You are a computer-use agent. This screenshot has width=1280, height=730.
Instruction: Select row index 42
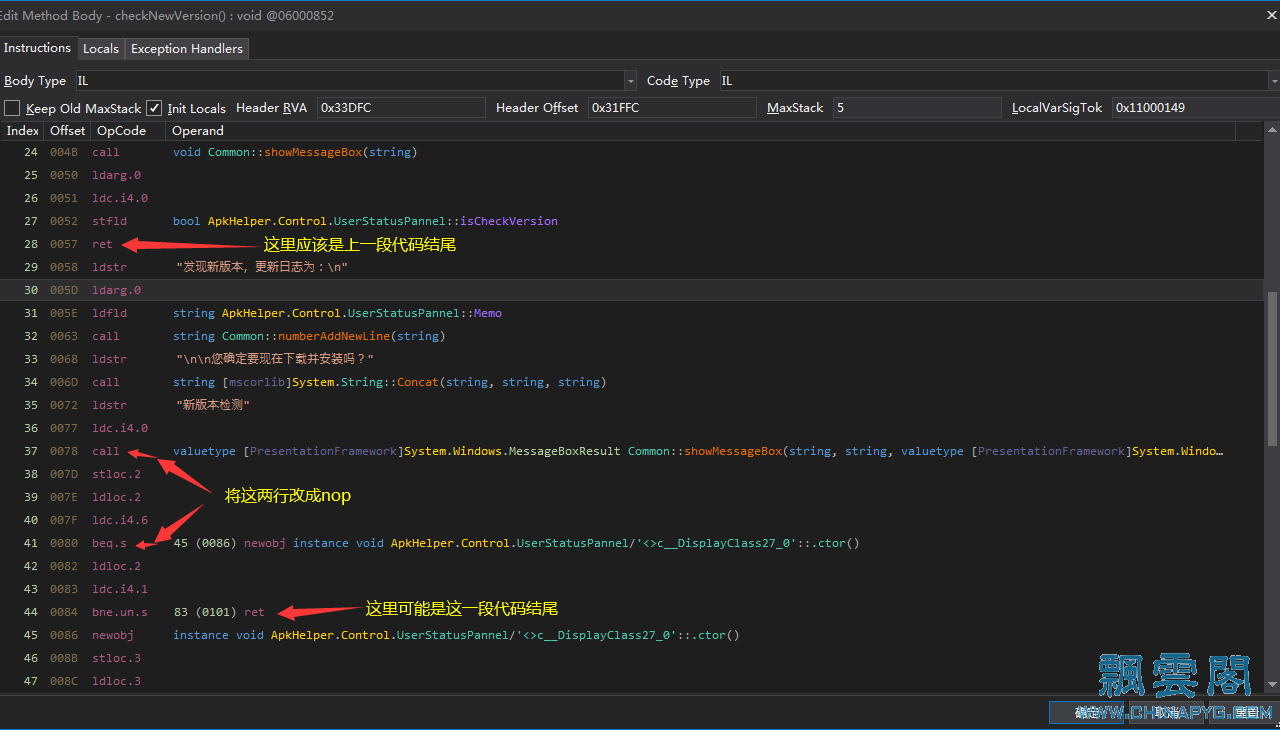pyautogui.click(x=30, y=566)
